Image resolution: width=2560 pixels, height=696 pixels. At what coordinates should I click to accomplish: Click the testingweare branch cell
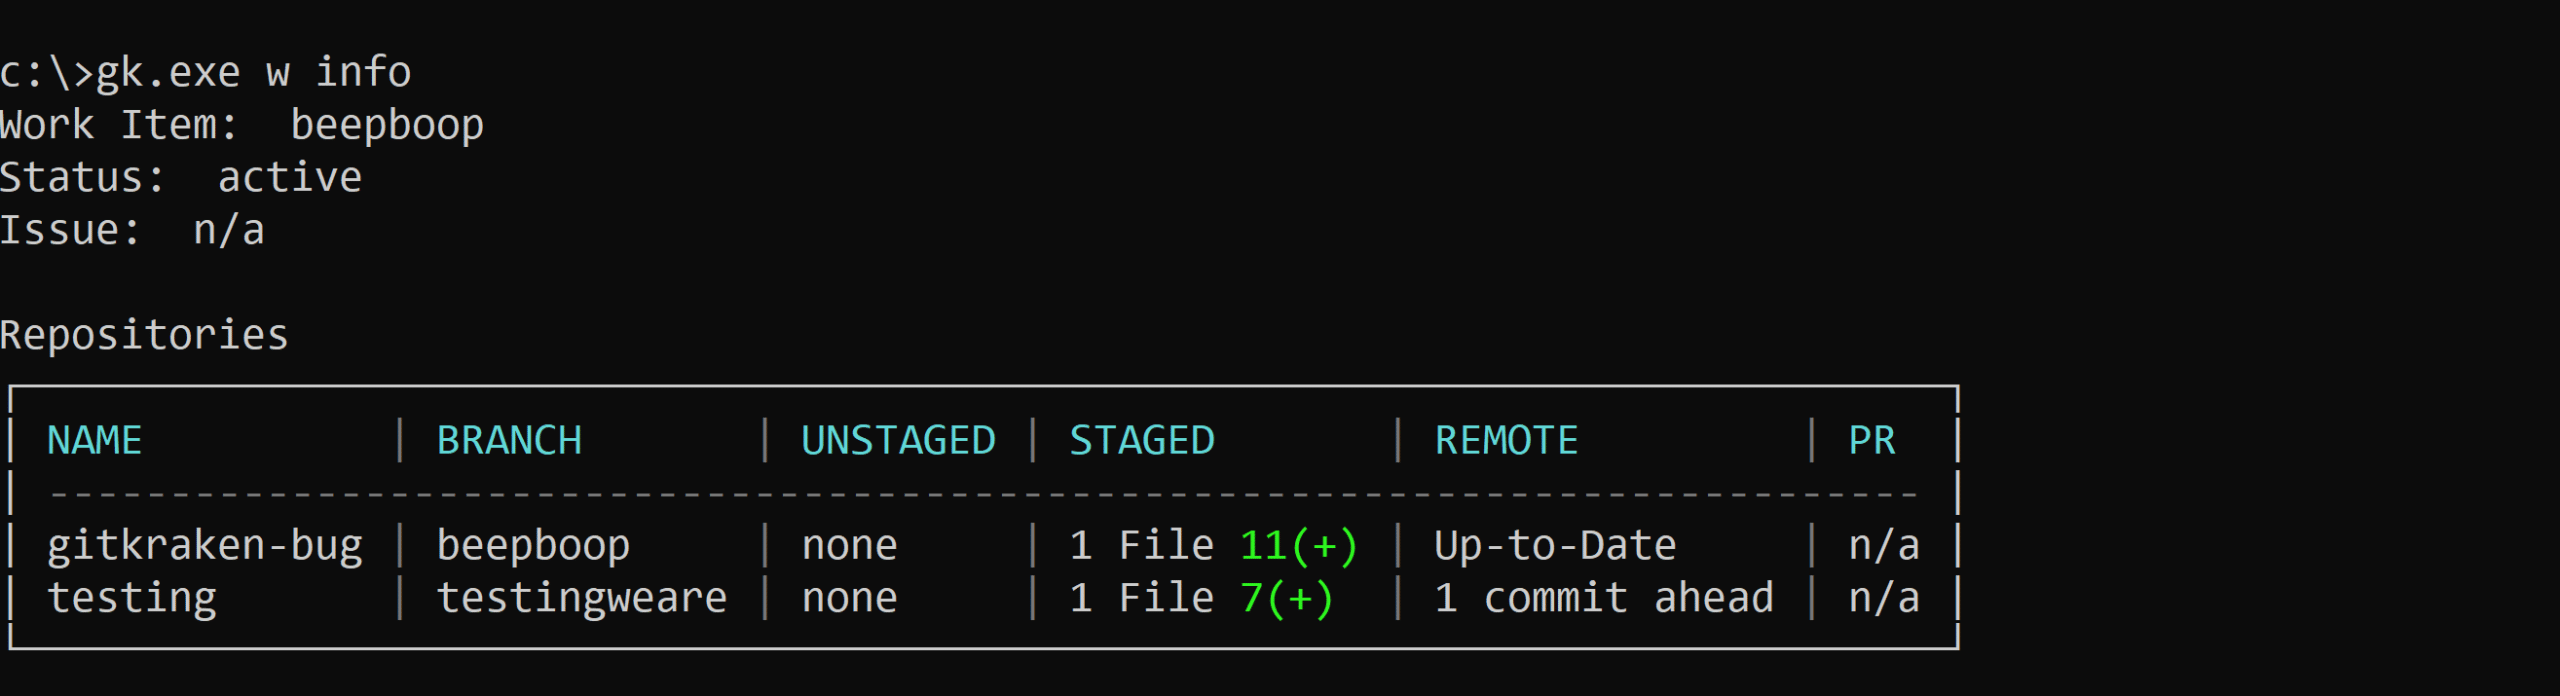582,598
